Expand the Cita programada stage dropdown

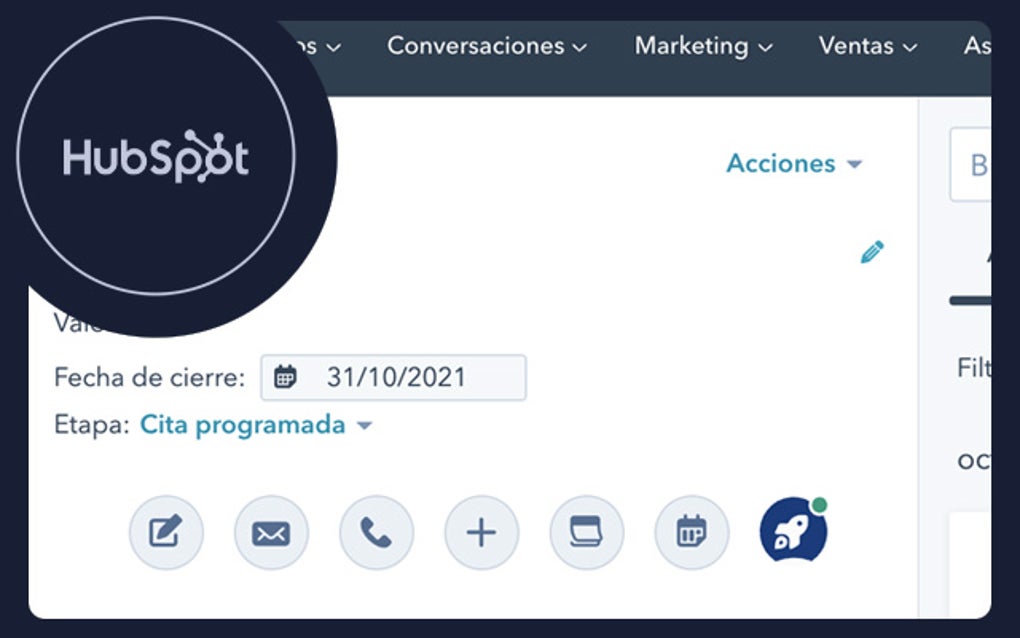256,425
